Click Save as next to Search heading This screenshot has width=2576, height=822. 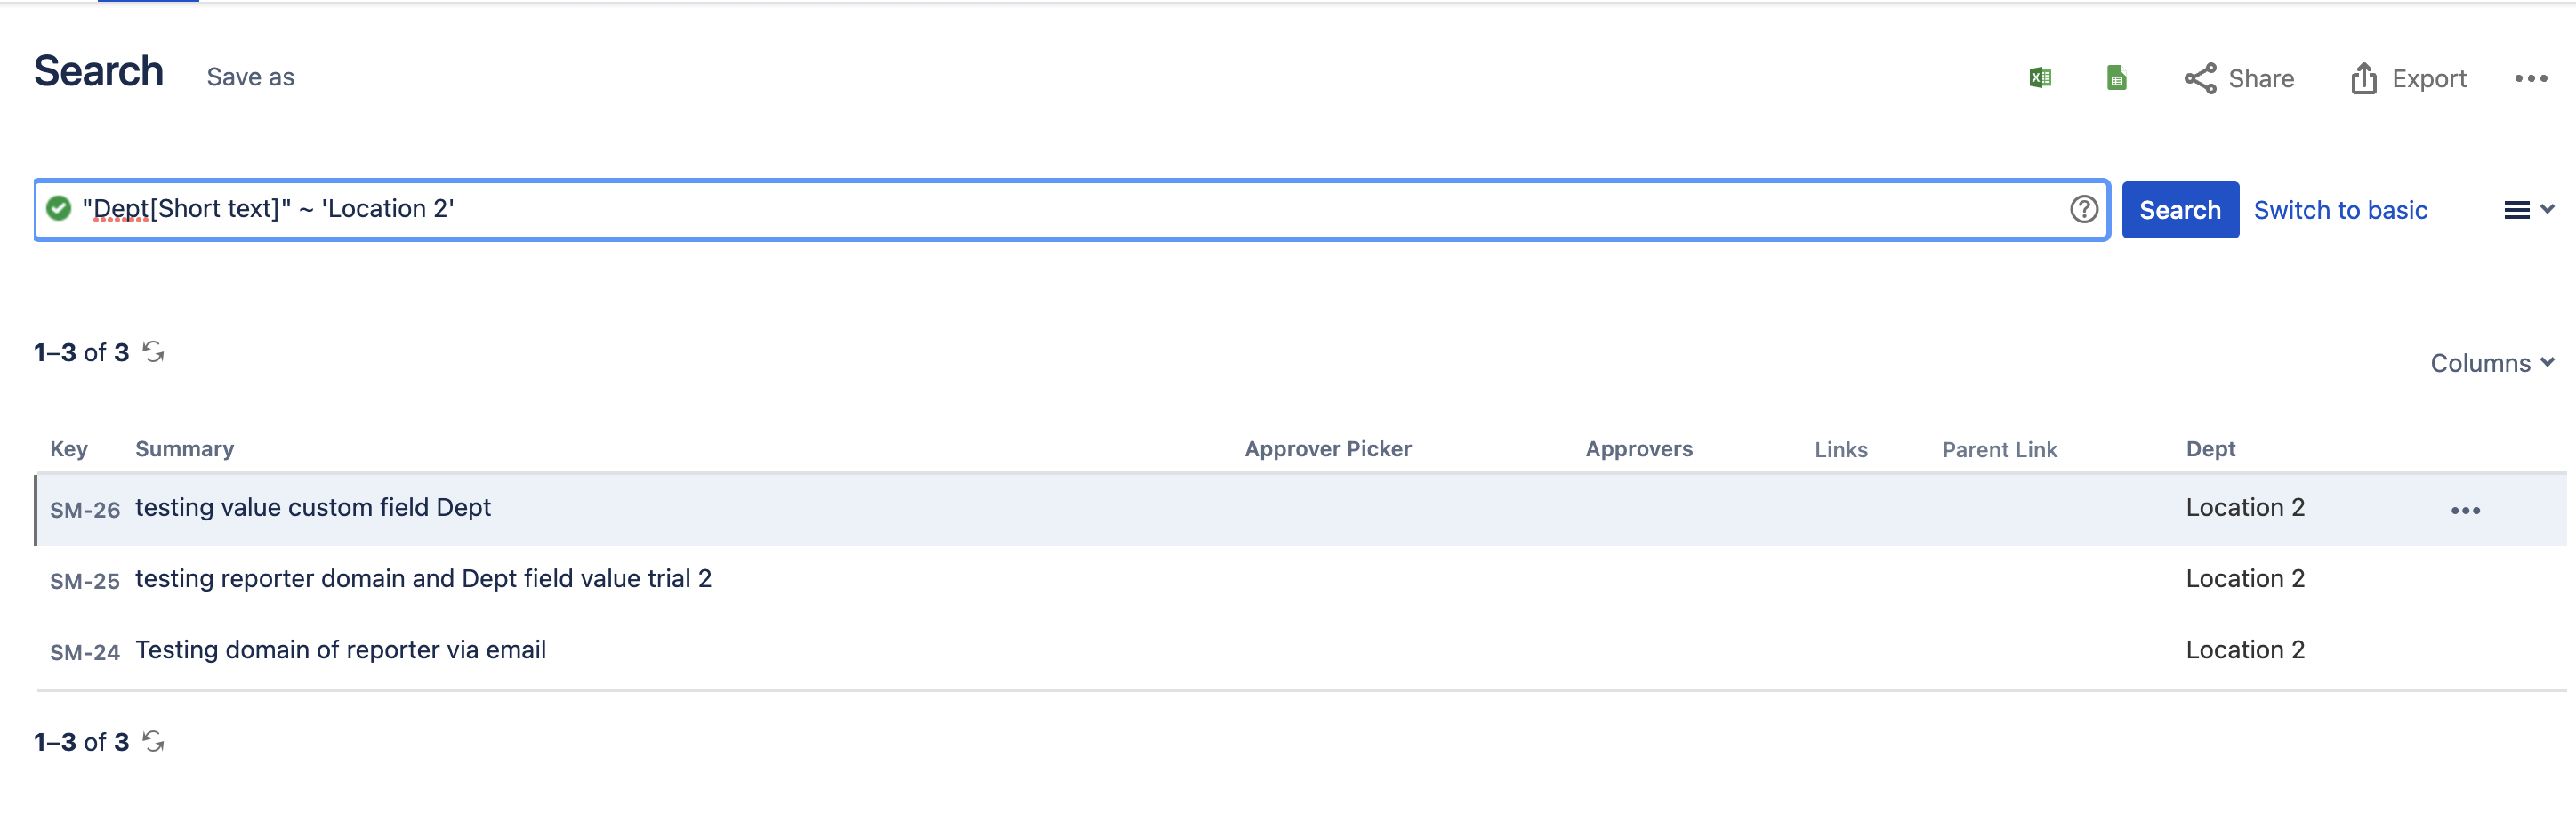tap(250, 77)
